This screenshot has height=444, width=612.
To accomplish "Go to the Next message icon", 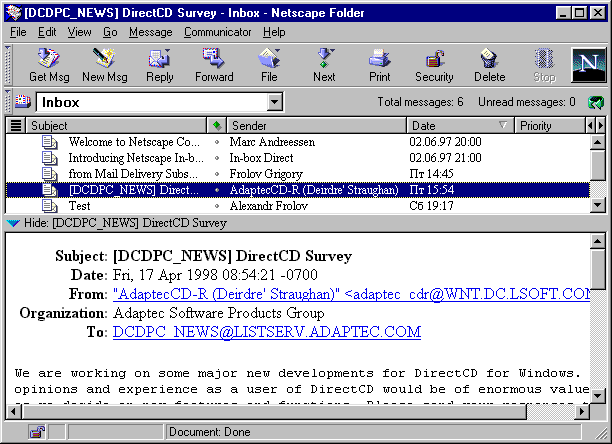I will pos(325,59).
